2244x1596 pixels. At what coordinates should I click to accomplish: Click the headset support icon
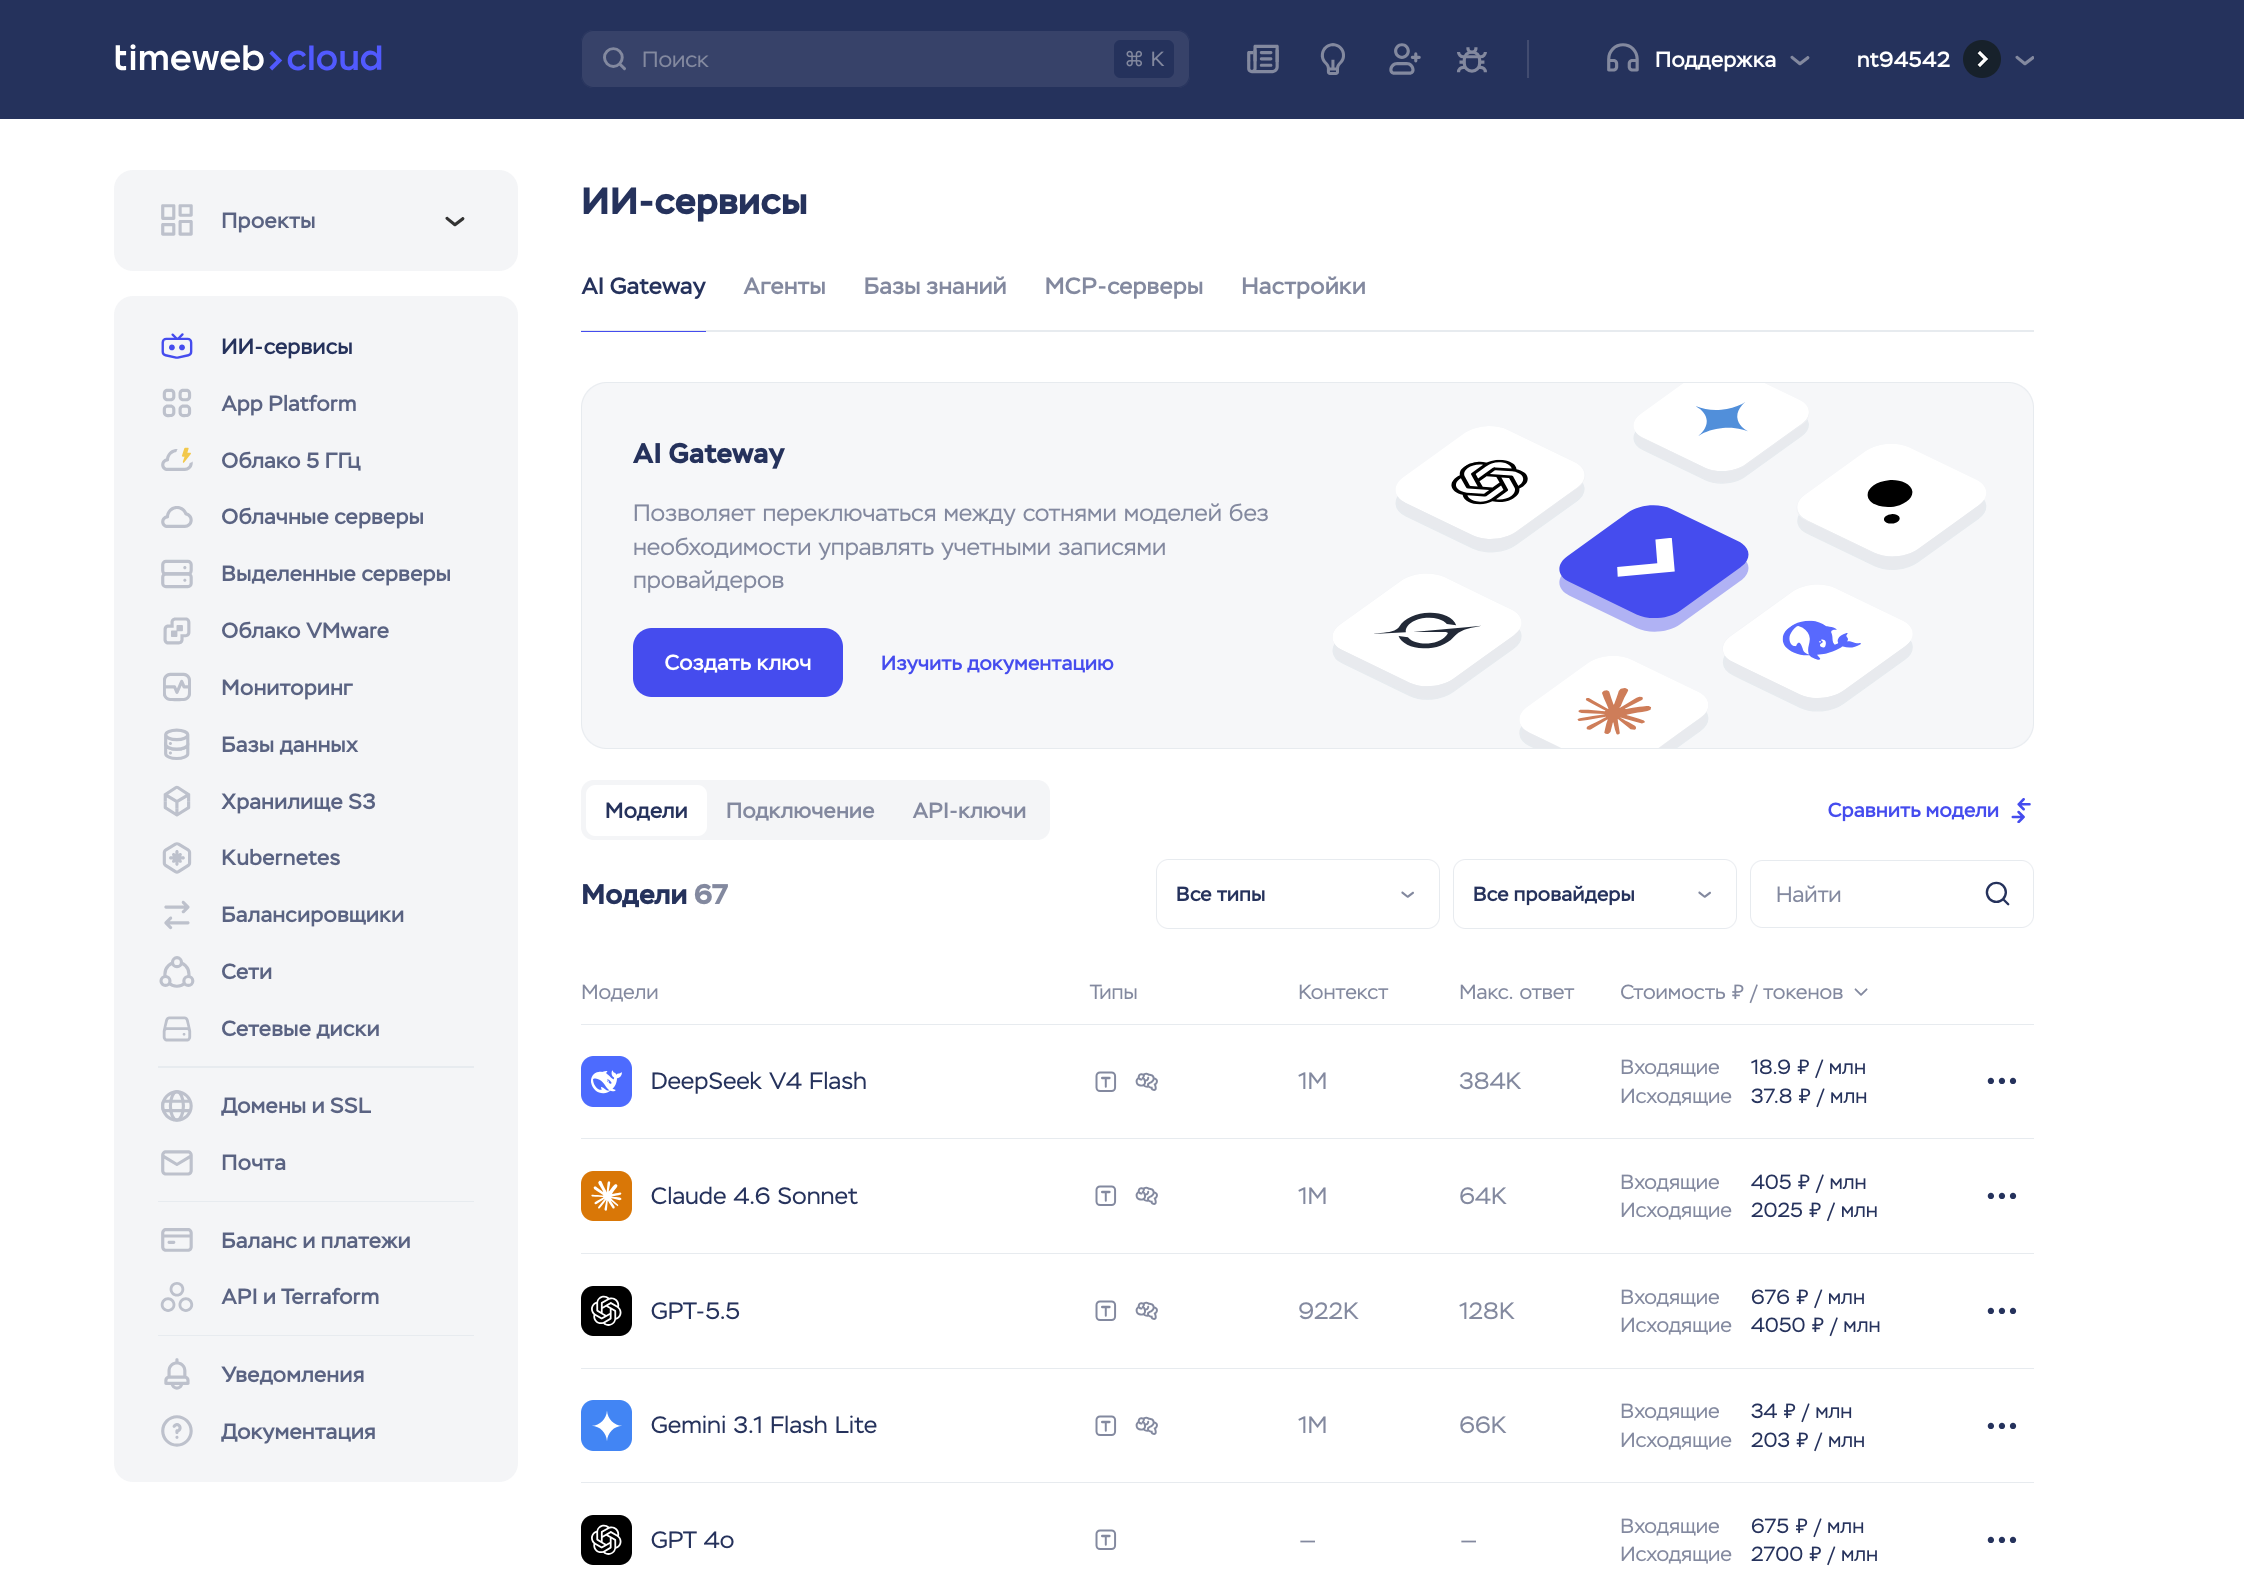pos(1622,59)
